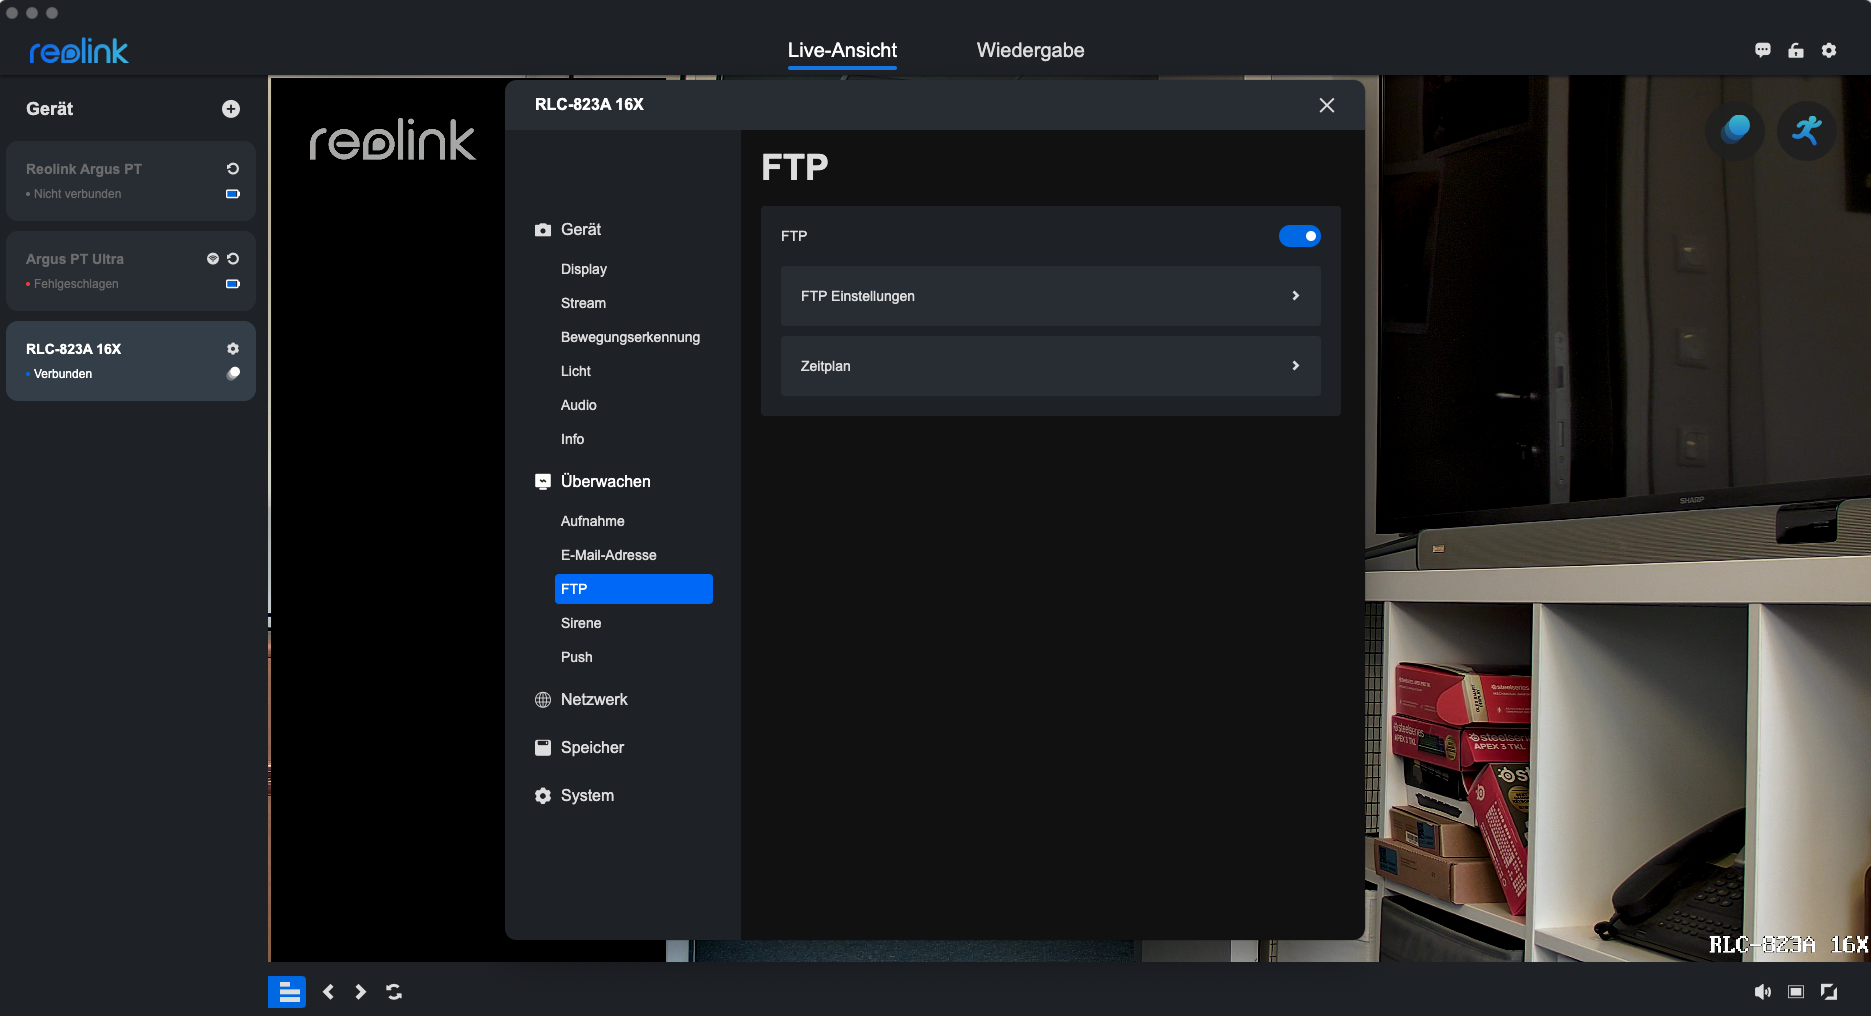This screenshot has height=1016, width=1871.
Task: Mute the live view speaker
Action: [x=1763, y=992]
